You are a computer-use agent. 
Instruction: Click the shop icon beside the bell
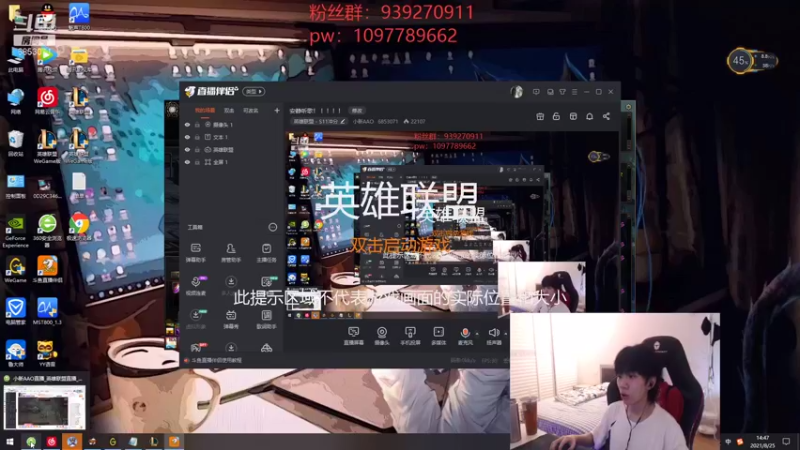(x=573, y=116)
